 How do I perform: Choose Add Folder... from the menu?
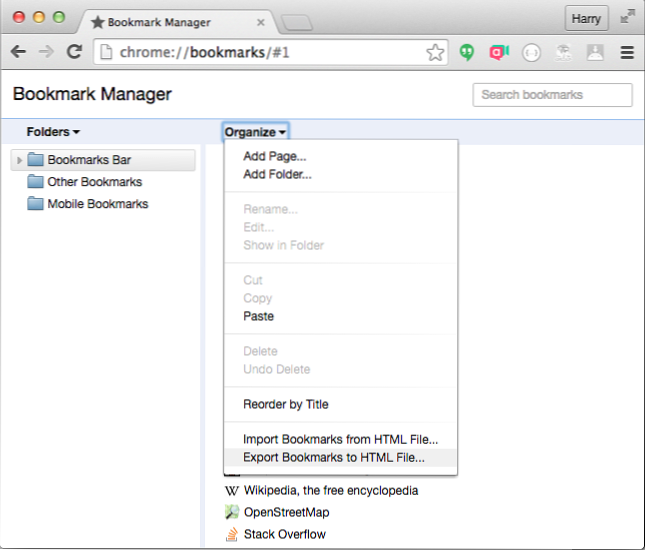click(x=277, y=174)
